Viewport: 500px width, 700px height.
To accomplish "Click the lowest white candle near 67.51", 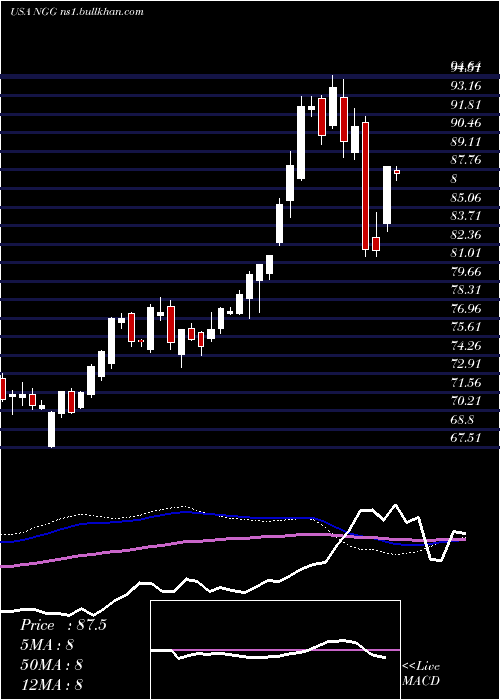I will tap(52, 429).
